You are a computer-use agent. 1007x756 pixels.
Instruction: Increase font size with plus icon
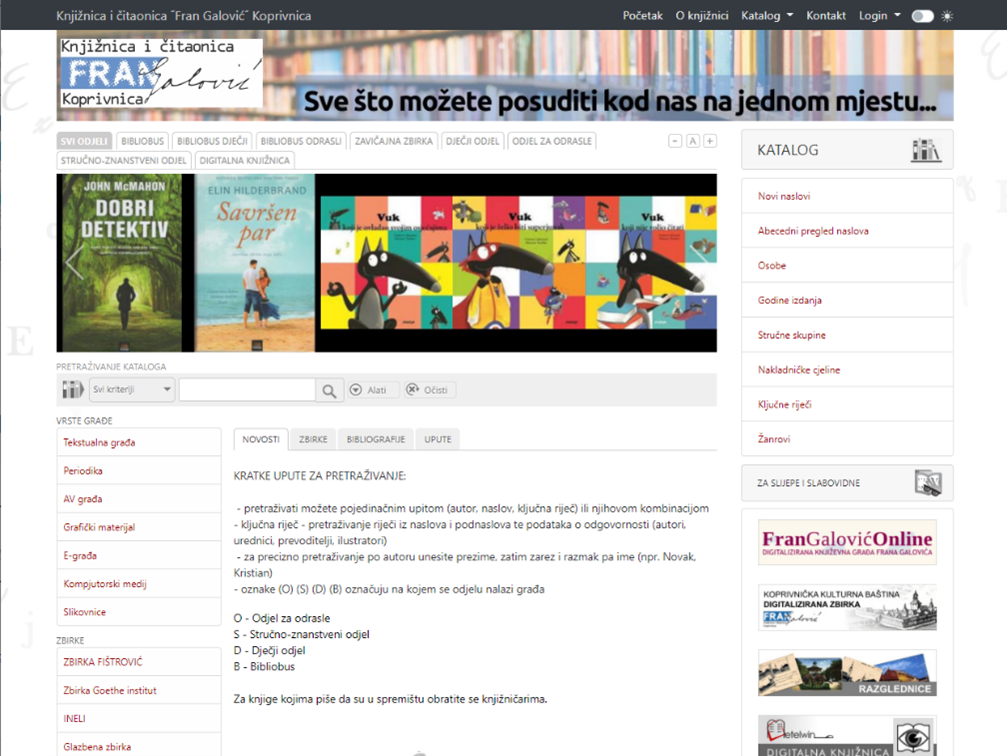pyautogui.click(x=710, y=141)
